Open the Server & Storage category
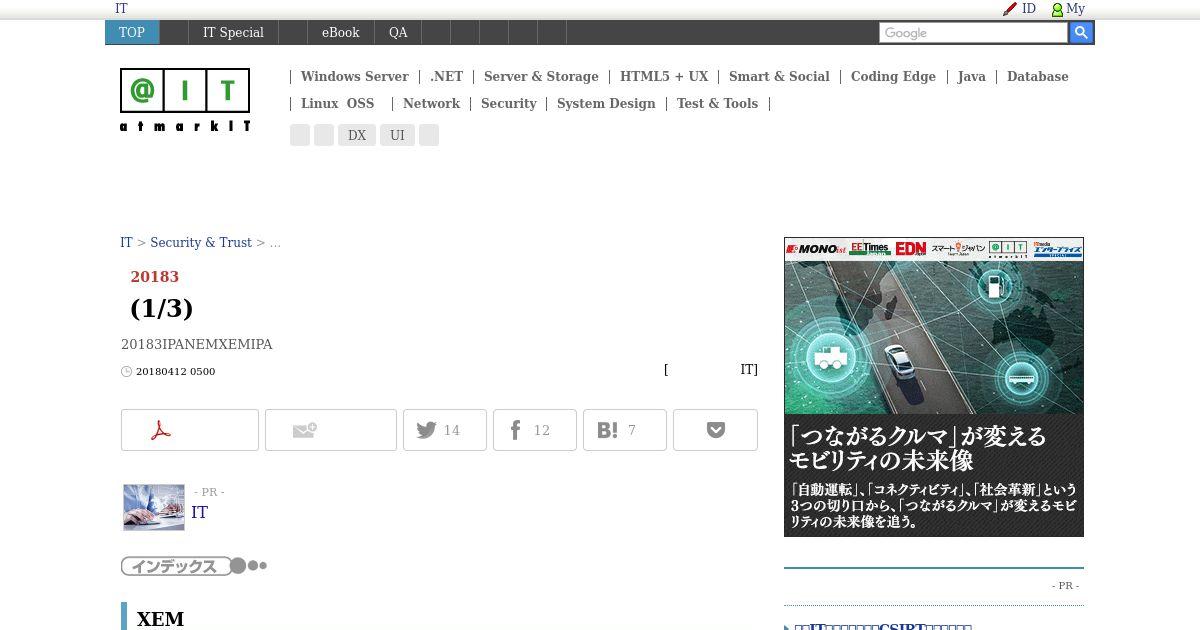Image resolution: width=1200 pixels, height=630 pixels. tap(541, 77)
